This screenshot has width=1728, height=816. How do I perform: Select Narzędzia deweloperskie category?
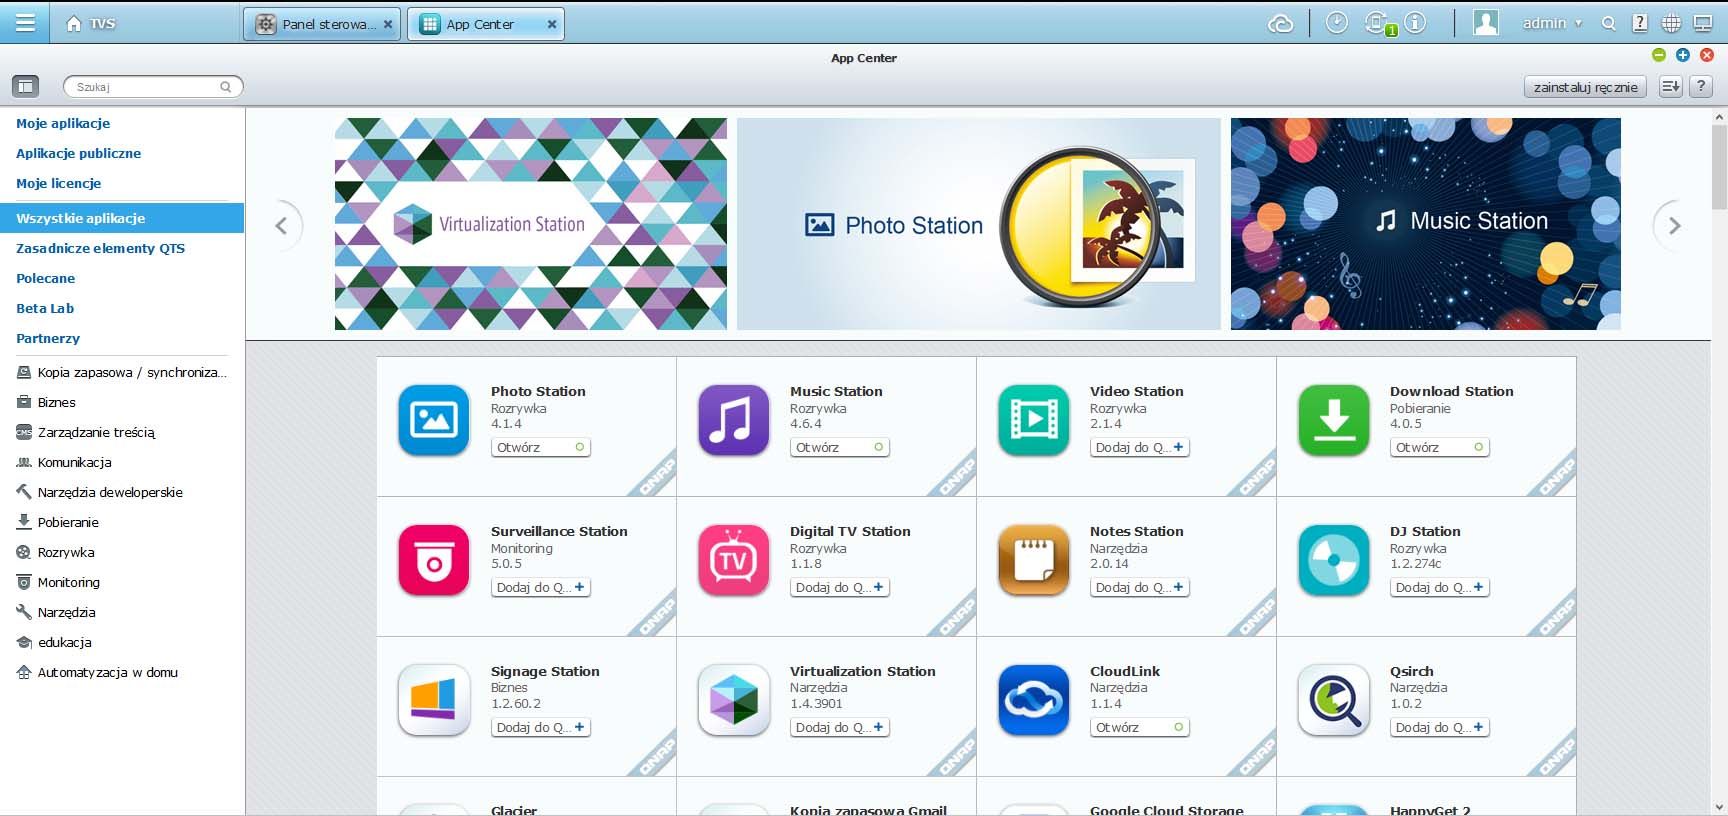point(100,492)
